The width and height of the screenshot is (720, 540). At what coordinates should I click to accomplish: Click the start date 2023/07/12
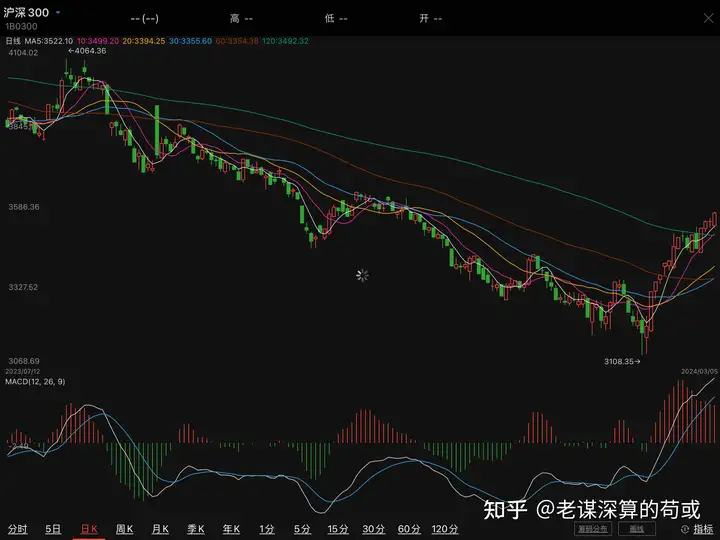point(22,371)
